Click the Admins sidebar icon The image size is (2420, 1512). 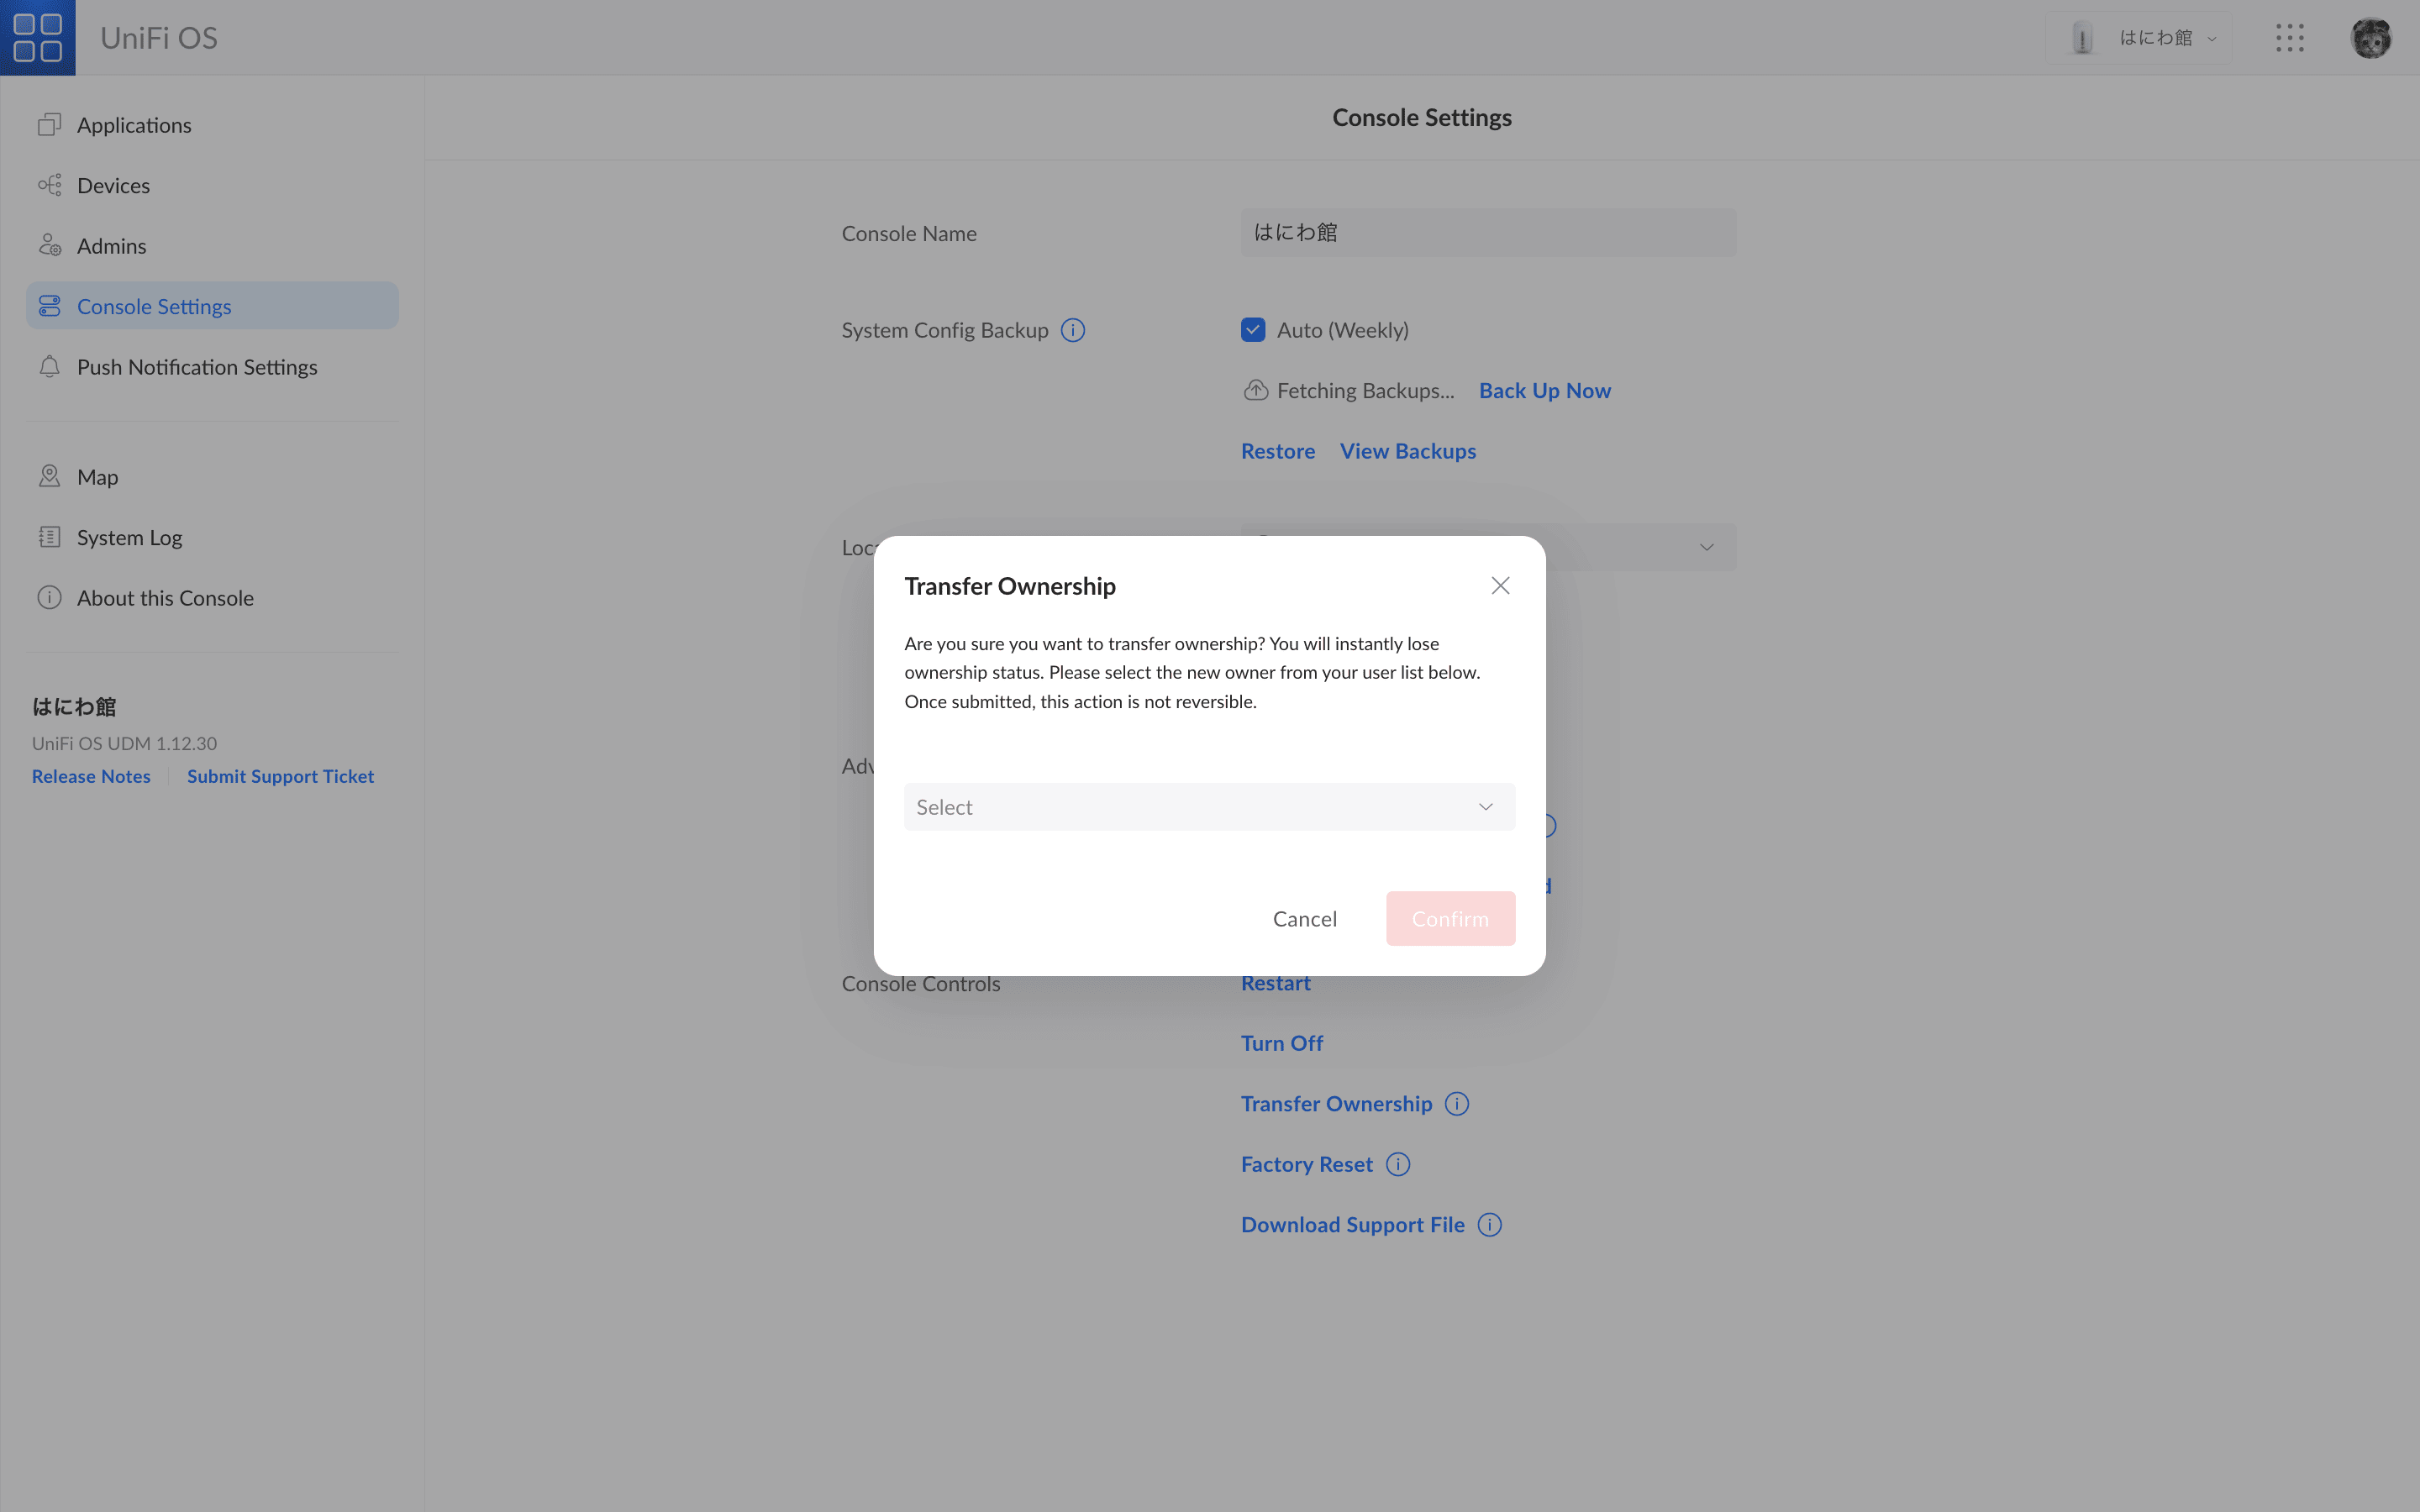tap(49, 245)
